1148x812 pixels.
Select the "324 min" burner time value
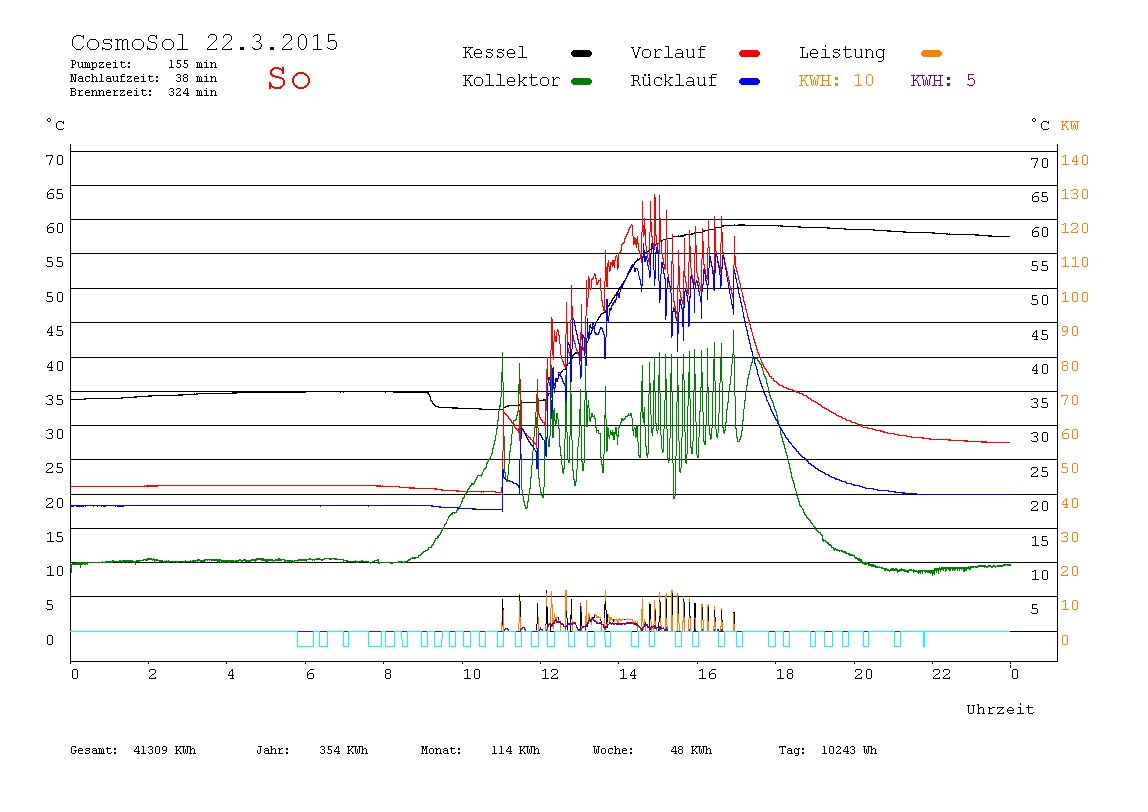pyautogui.click(x=193, y=92)
